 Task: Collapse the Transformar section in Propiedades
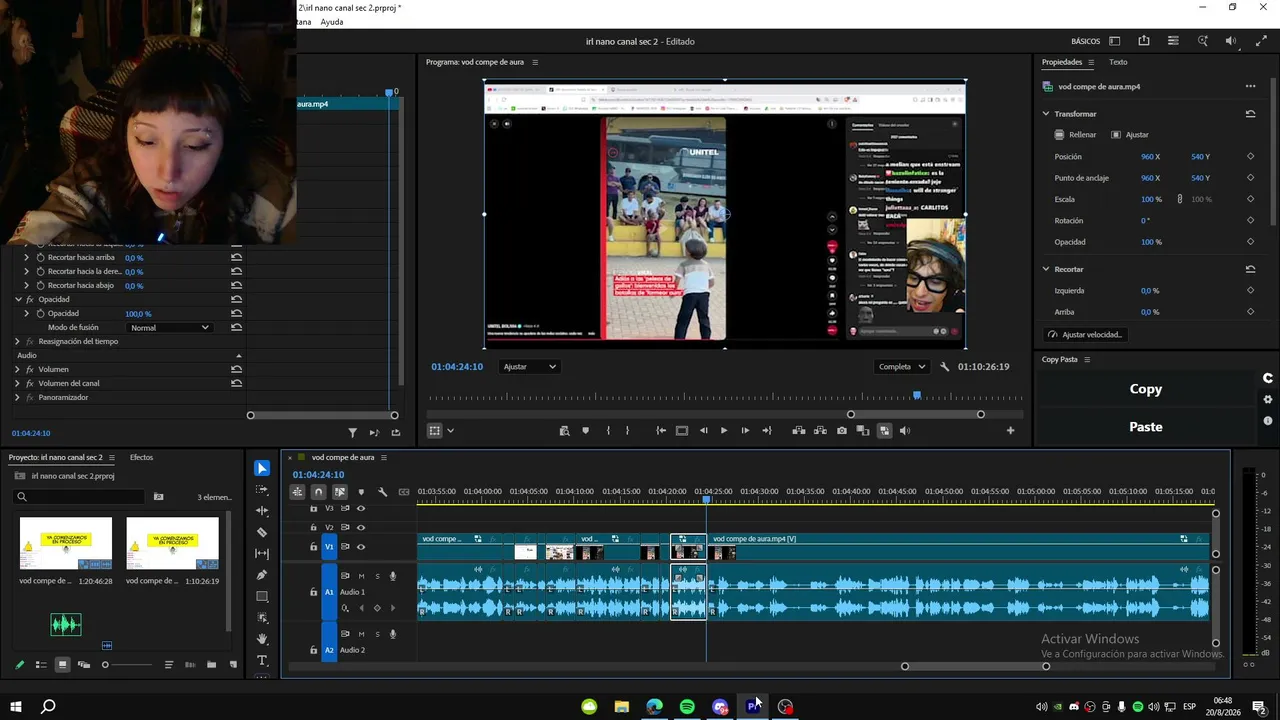click(1046, 114)
